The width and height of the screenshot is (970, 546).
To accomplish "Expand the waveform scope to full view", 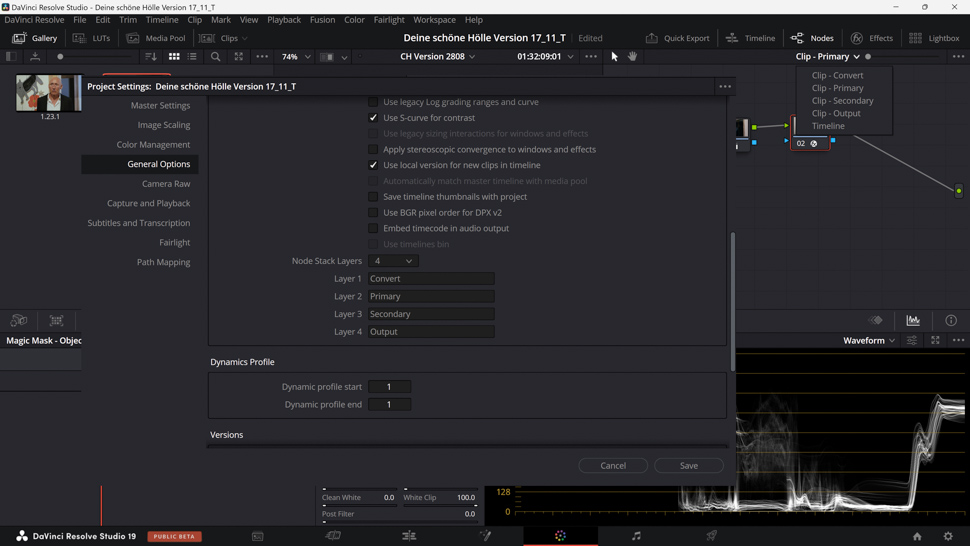I will click(935, 341).
